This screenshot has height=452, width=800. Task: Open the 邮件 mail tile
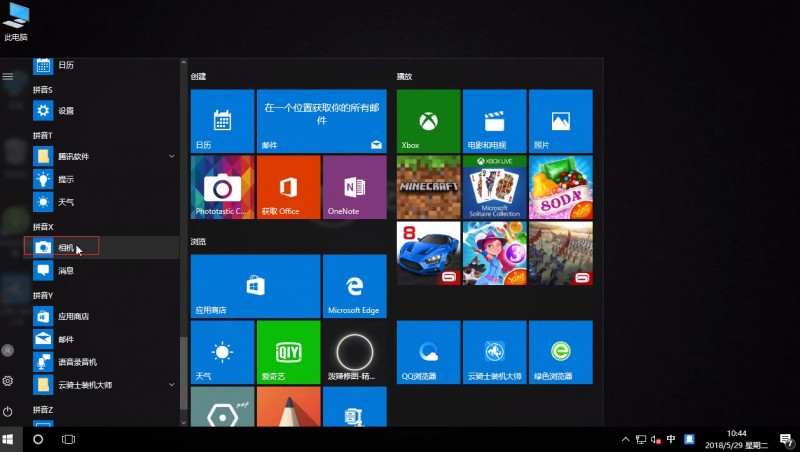pyautogui.click(x=322, y=121)
